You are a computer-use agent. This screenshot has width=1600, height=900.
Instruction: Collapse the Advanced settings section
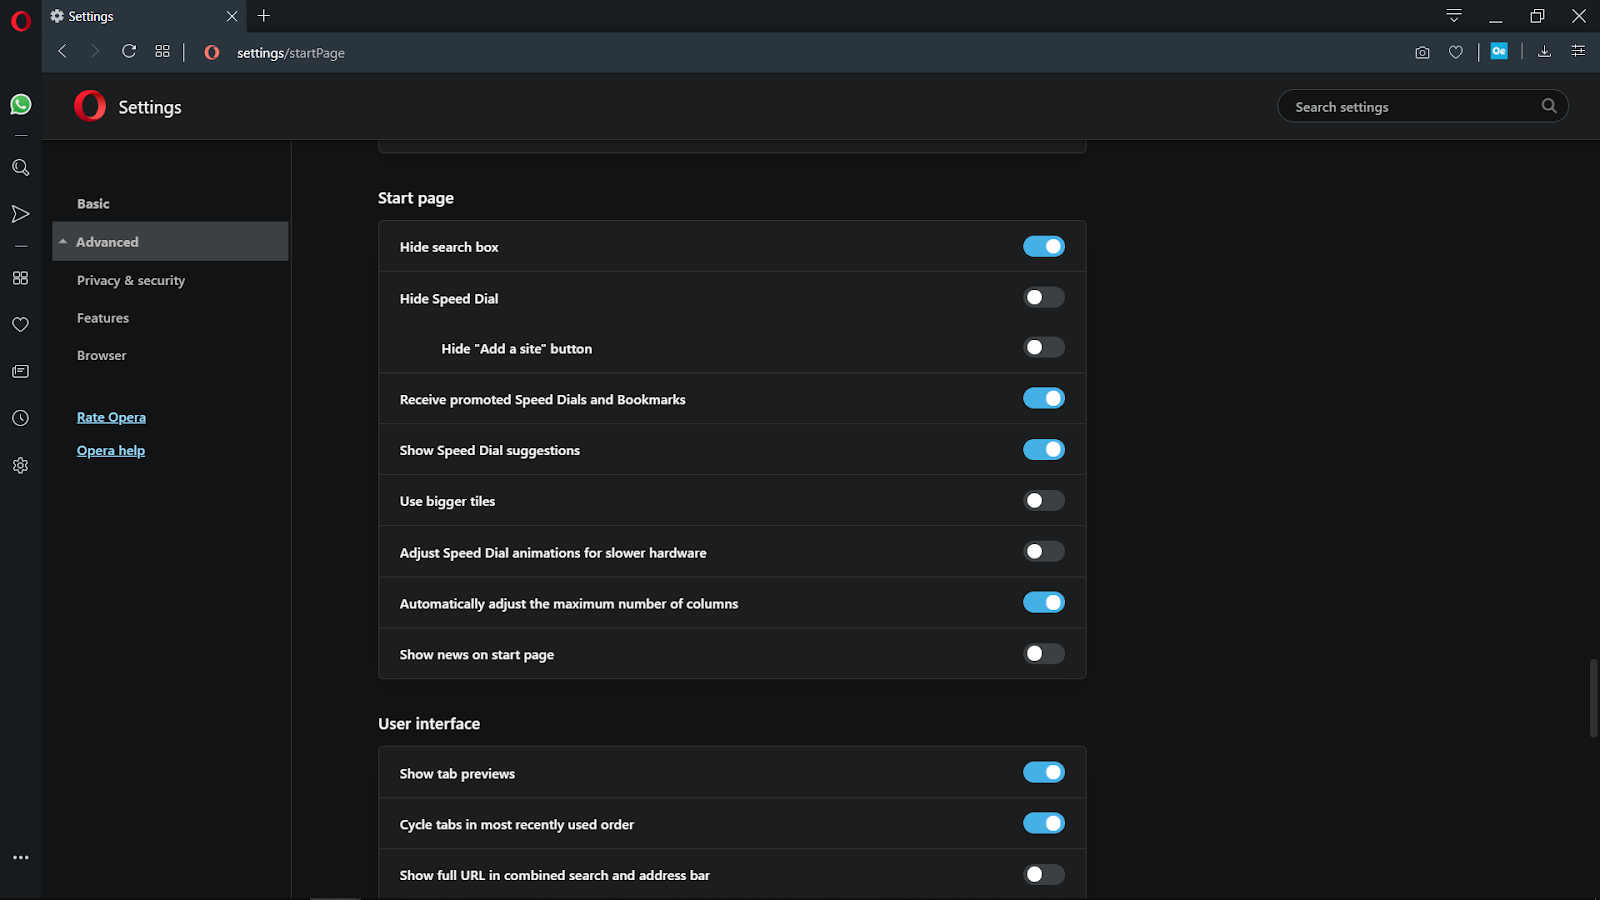106,242
